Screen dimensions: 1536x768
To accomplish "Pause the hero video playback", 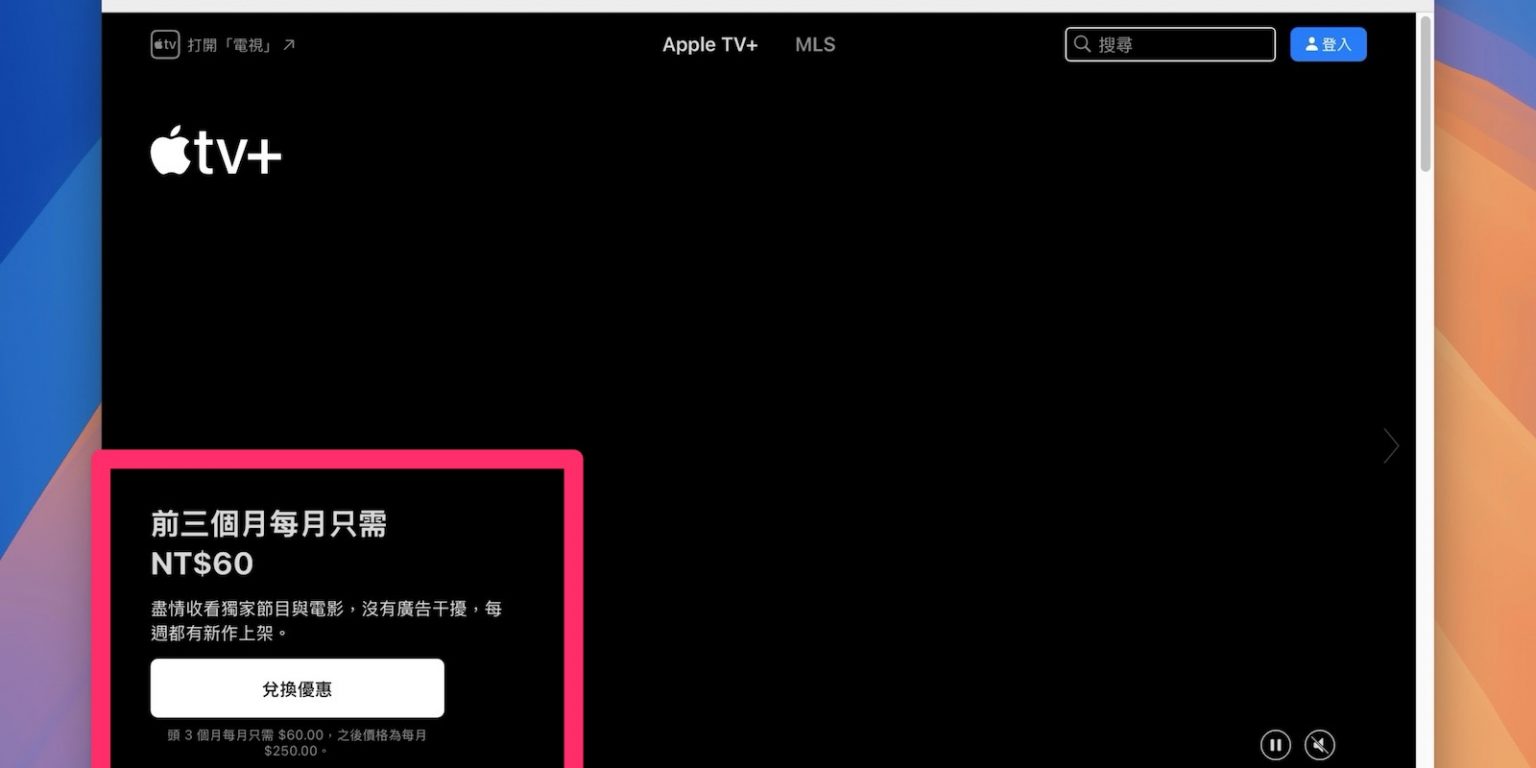I will [1275, 745].
